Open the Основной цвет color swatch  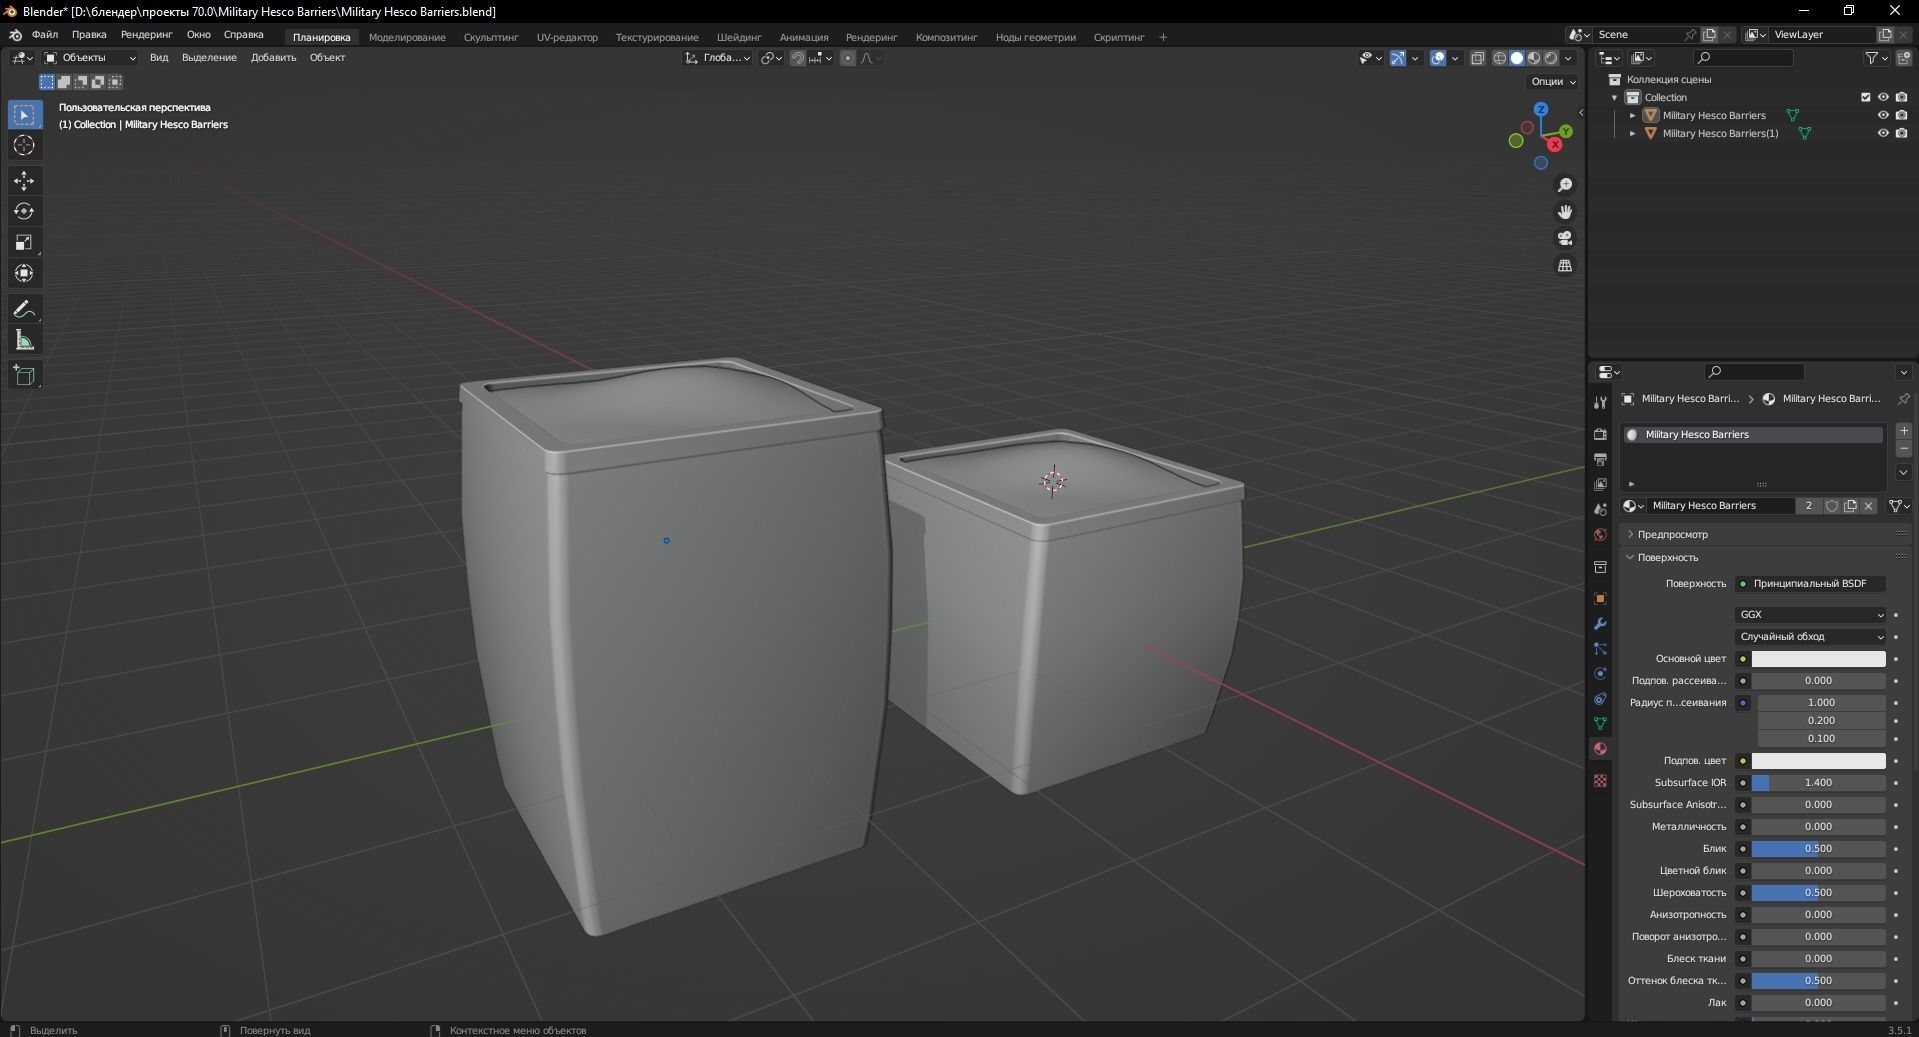pyautogui.click(x=1818, y=659)
